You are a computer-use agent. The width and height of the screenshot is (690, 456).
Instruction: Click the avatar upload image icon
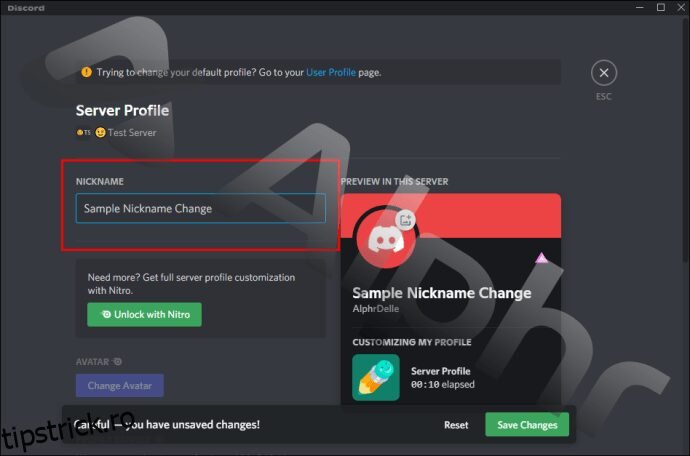point(405,219)
